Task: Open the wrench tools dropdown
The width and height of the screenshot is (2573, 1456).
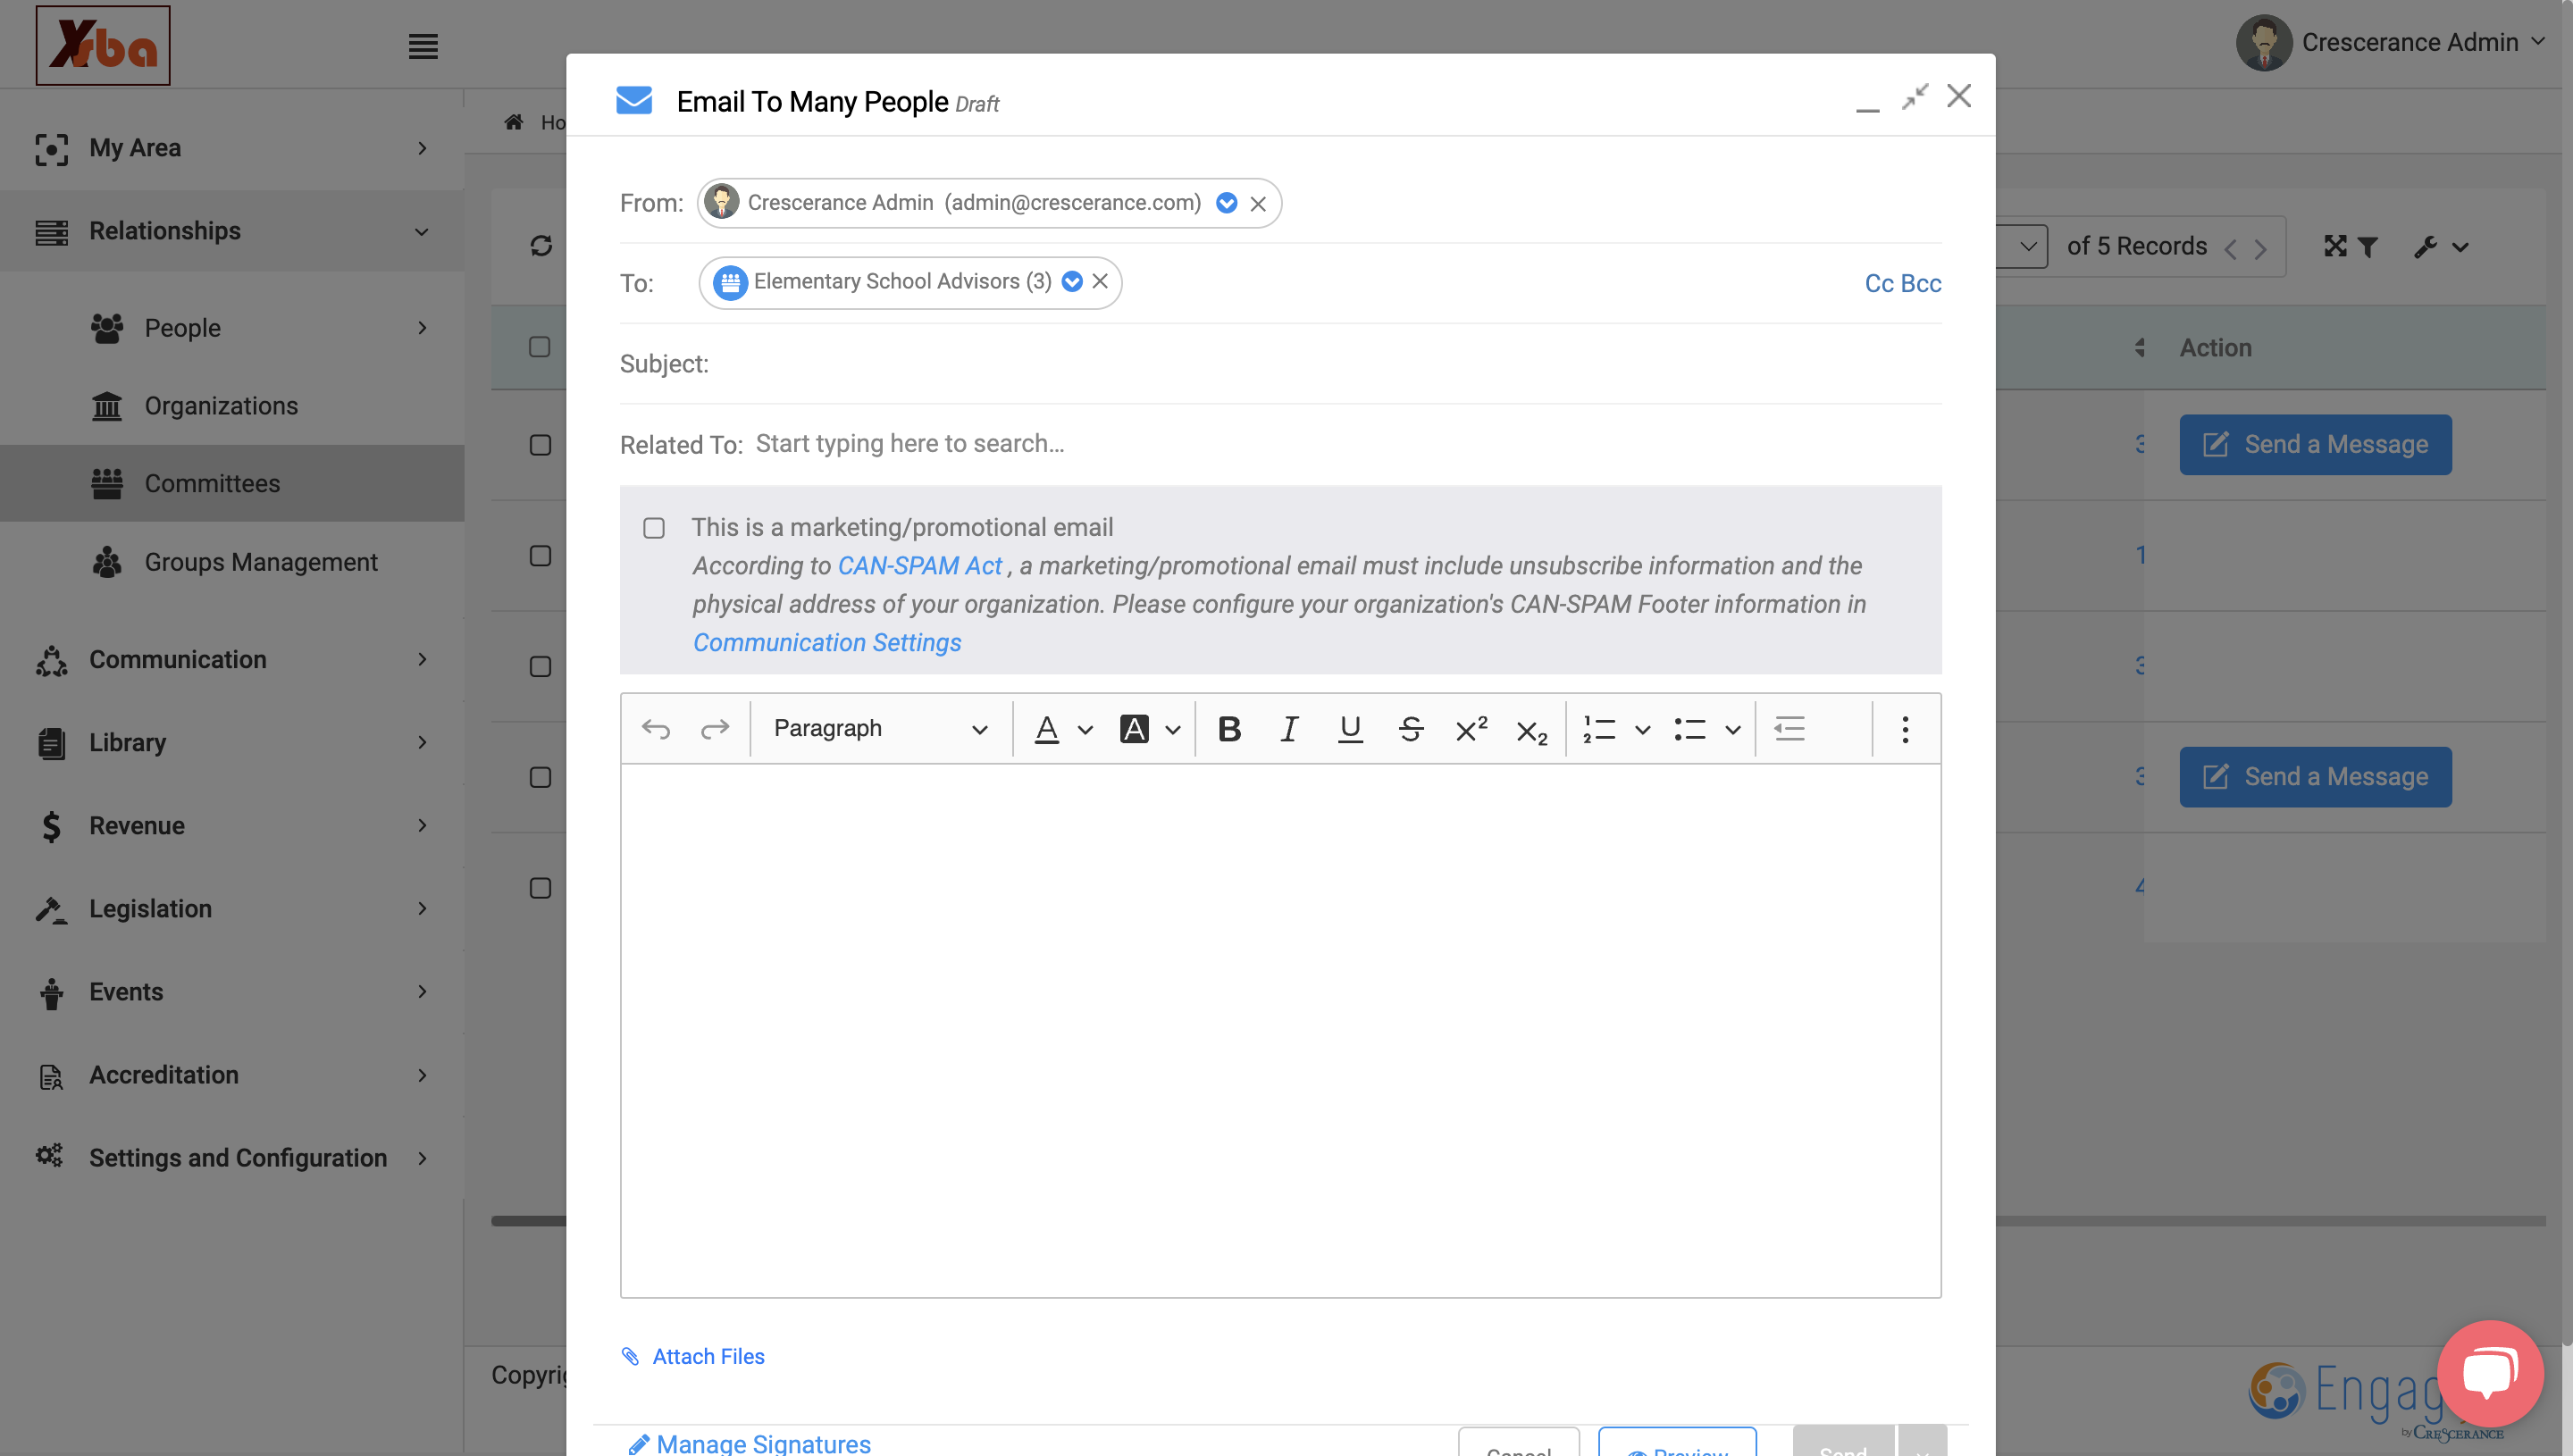Action: [2441, 247]
